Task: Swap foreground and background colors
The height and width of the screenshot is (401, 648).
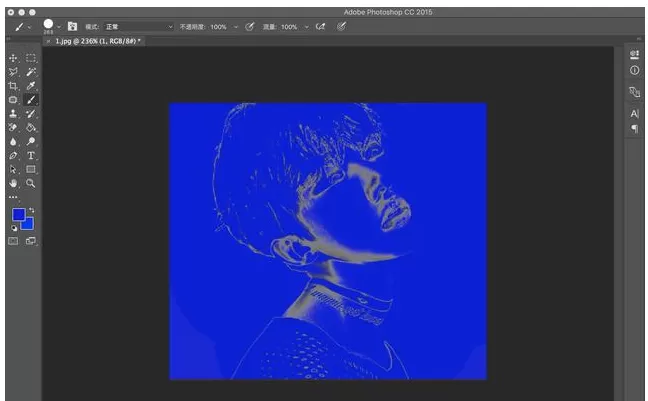Action: 31,210
